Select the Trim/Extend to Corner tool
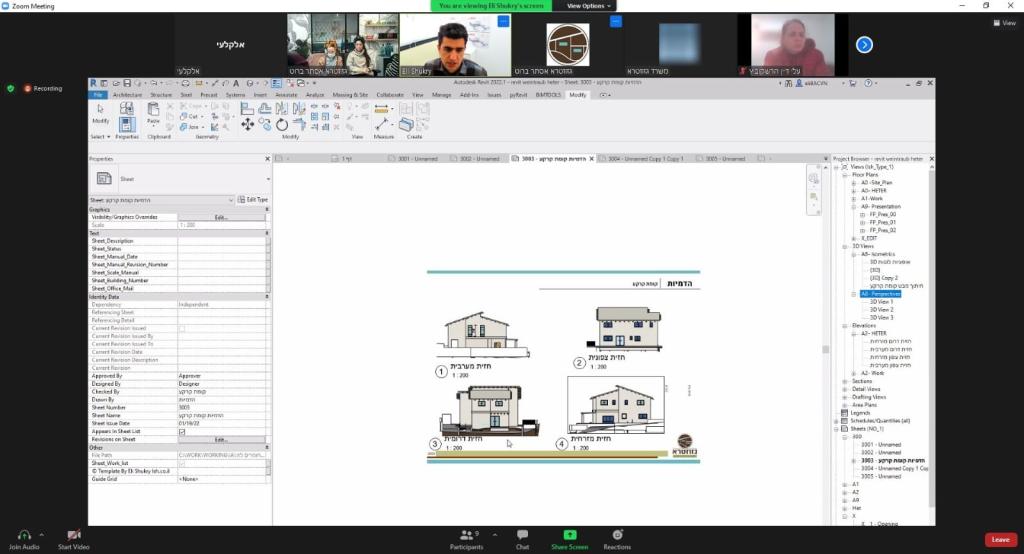 pos(299,124)
